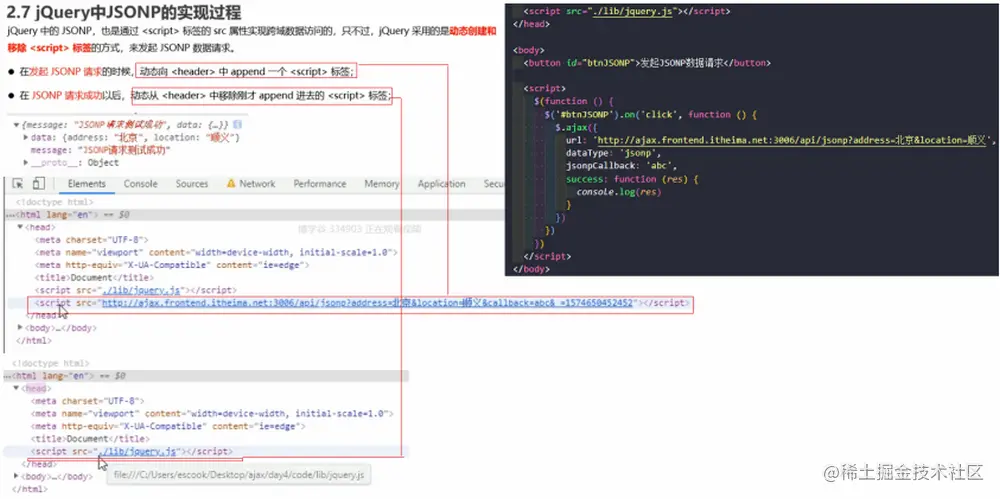Click the warning triangle beside Network
Image resolution: width=1000 pixels, height=499 pixels.
pos(231,184)
